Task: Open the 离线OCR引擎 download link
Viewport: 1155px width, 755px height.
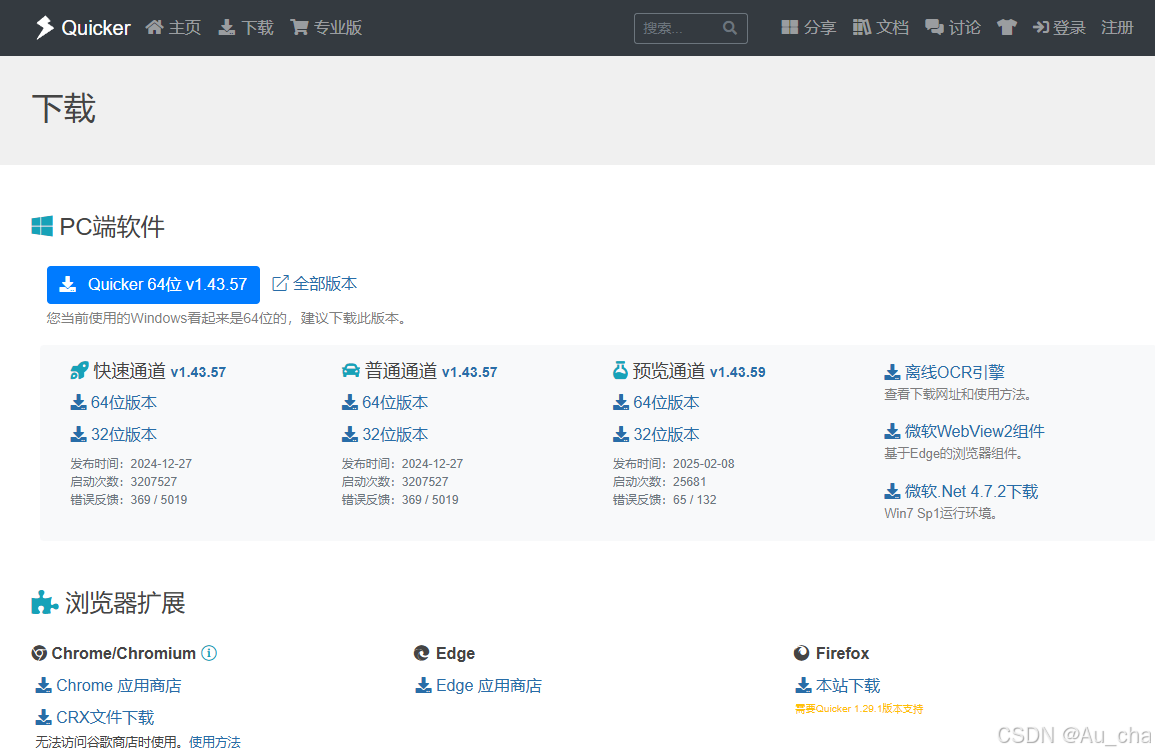Action: 946,372
